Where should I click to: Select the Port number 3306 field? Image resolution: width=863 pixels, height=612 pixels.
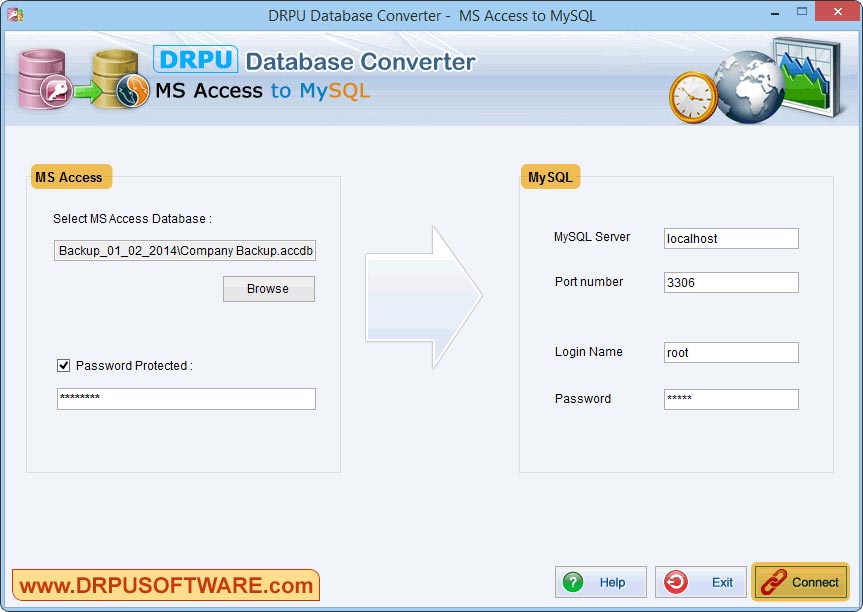[730, 282]
